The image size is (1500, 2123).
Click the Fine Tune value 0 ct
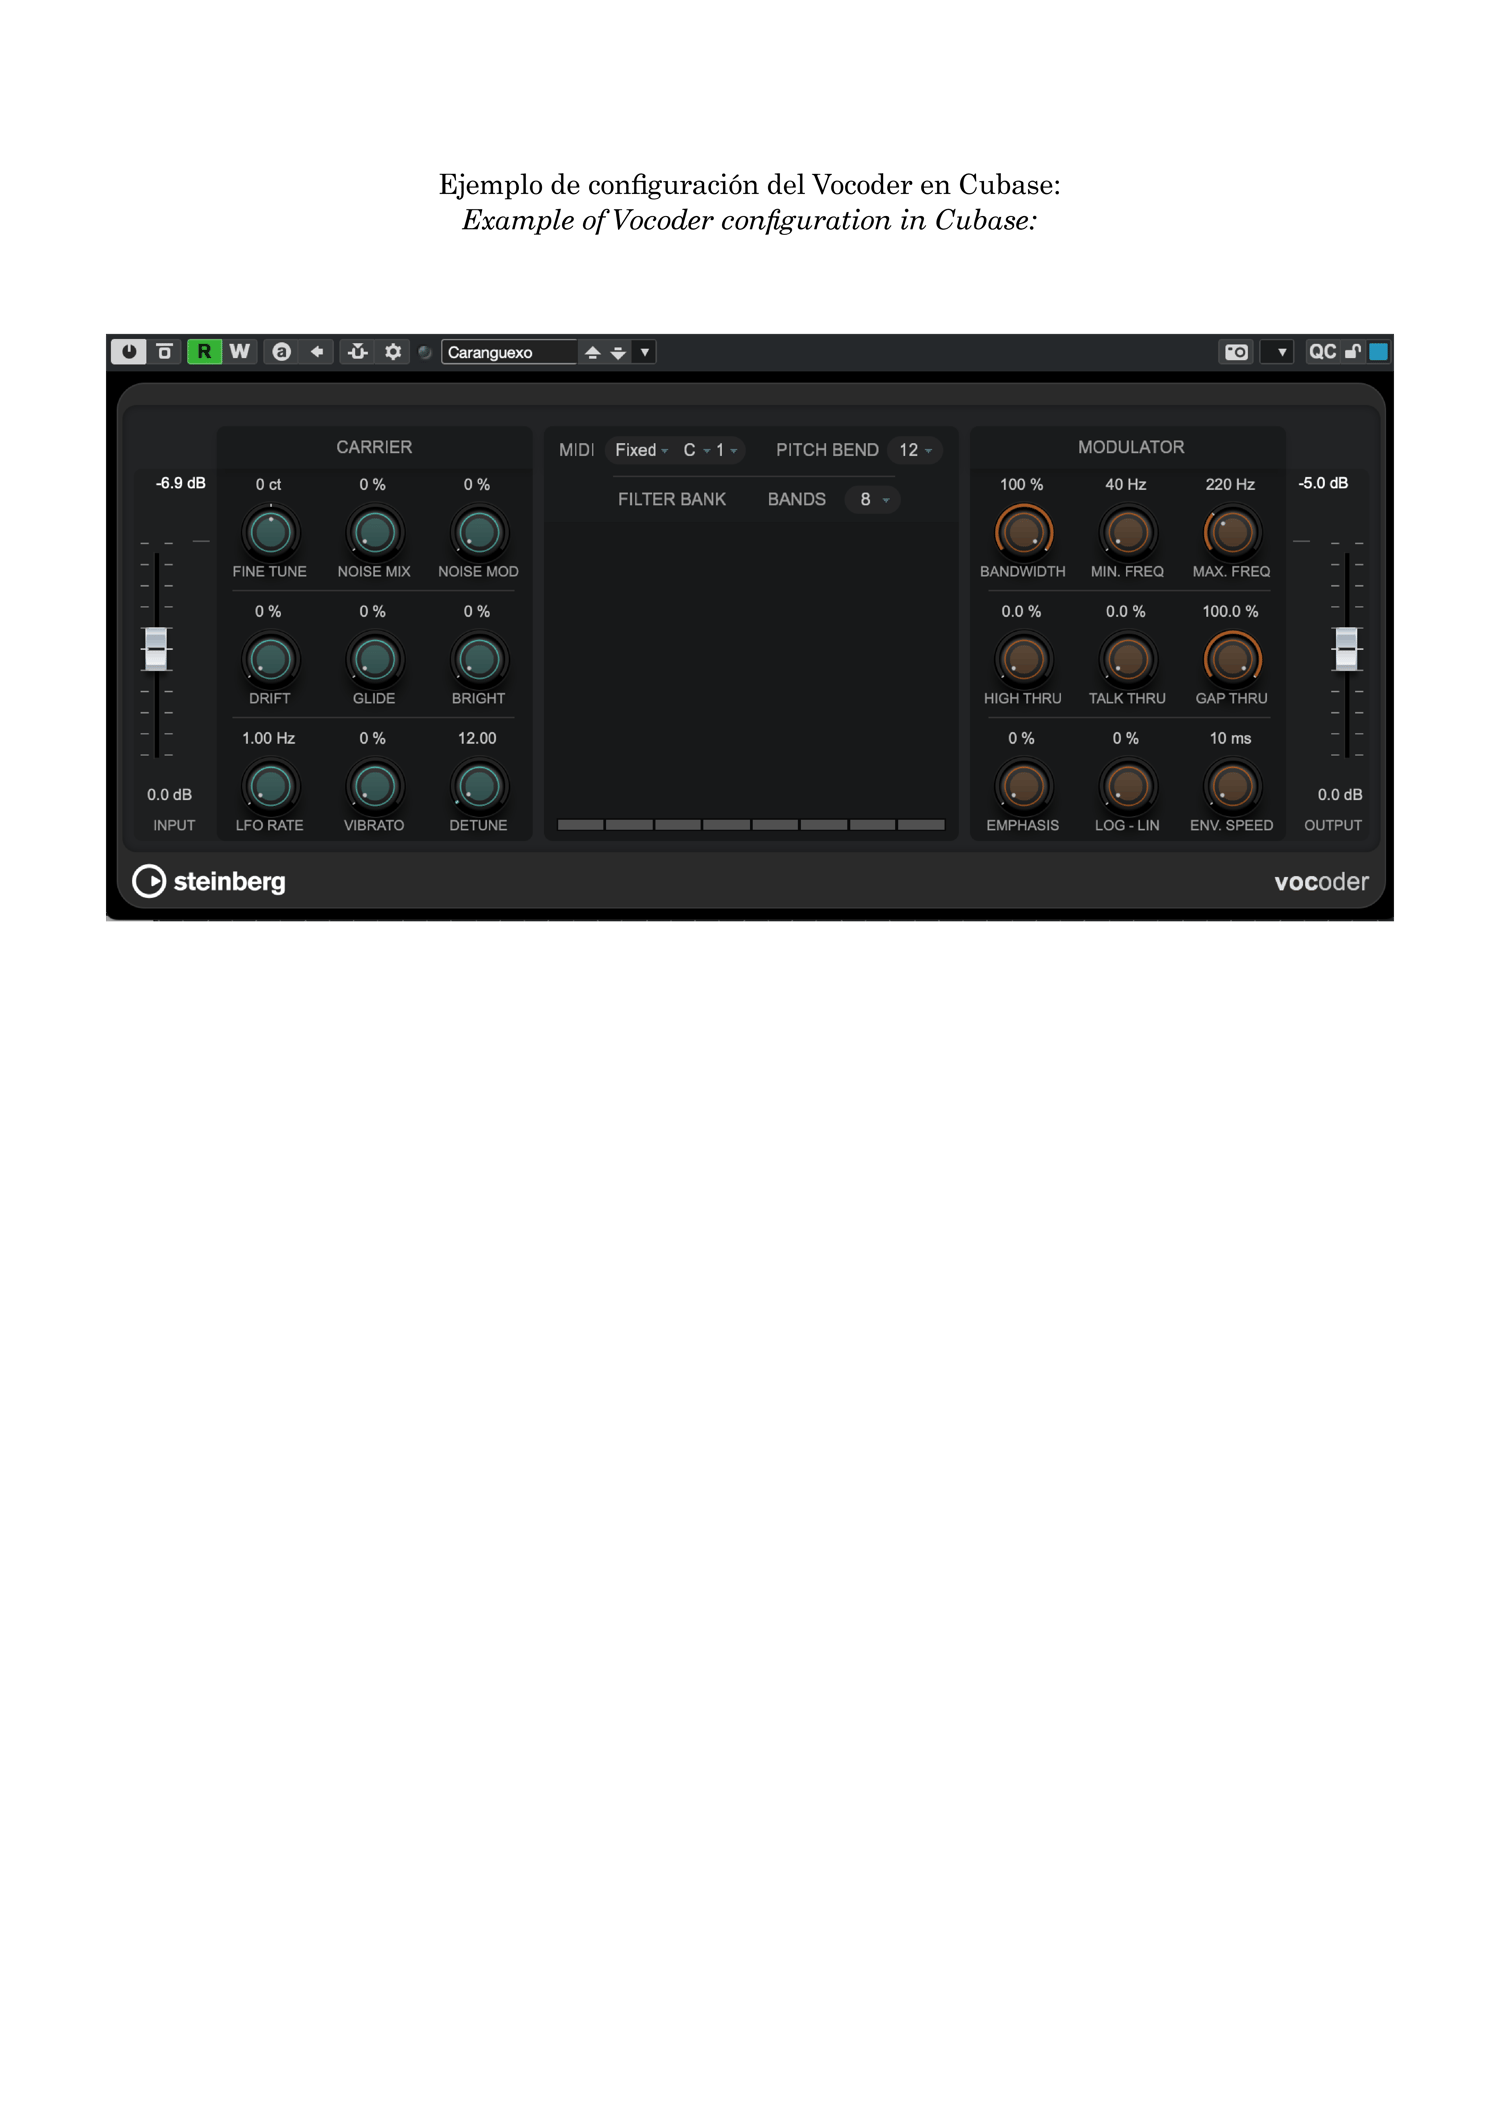tap(268, 484)
